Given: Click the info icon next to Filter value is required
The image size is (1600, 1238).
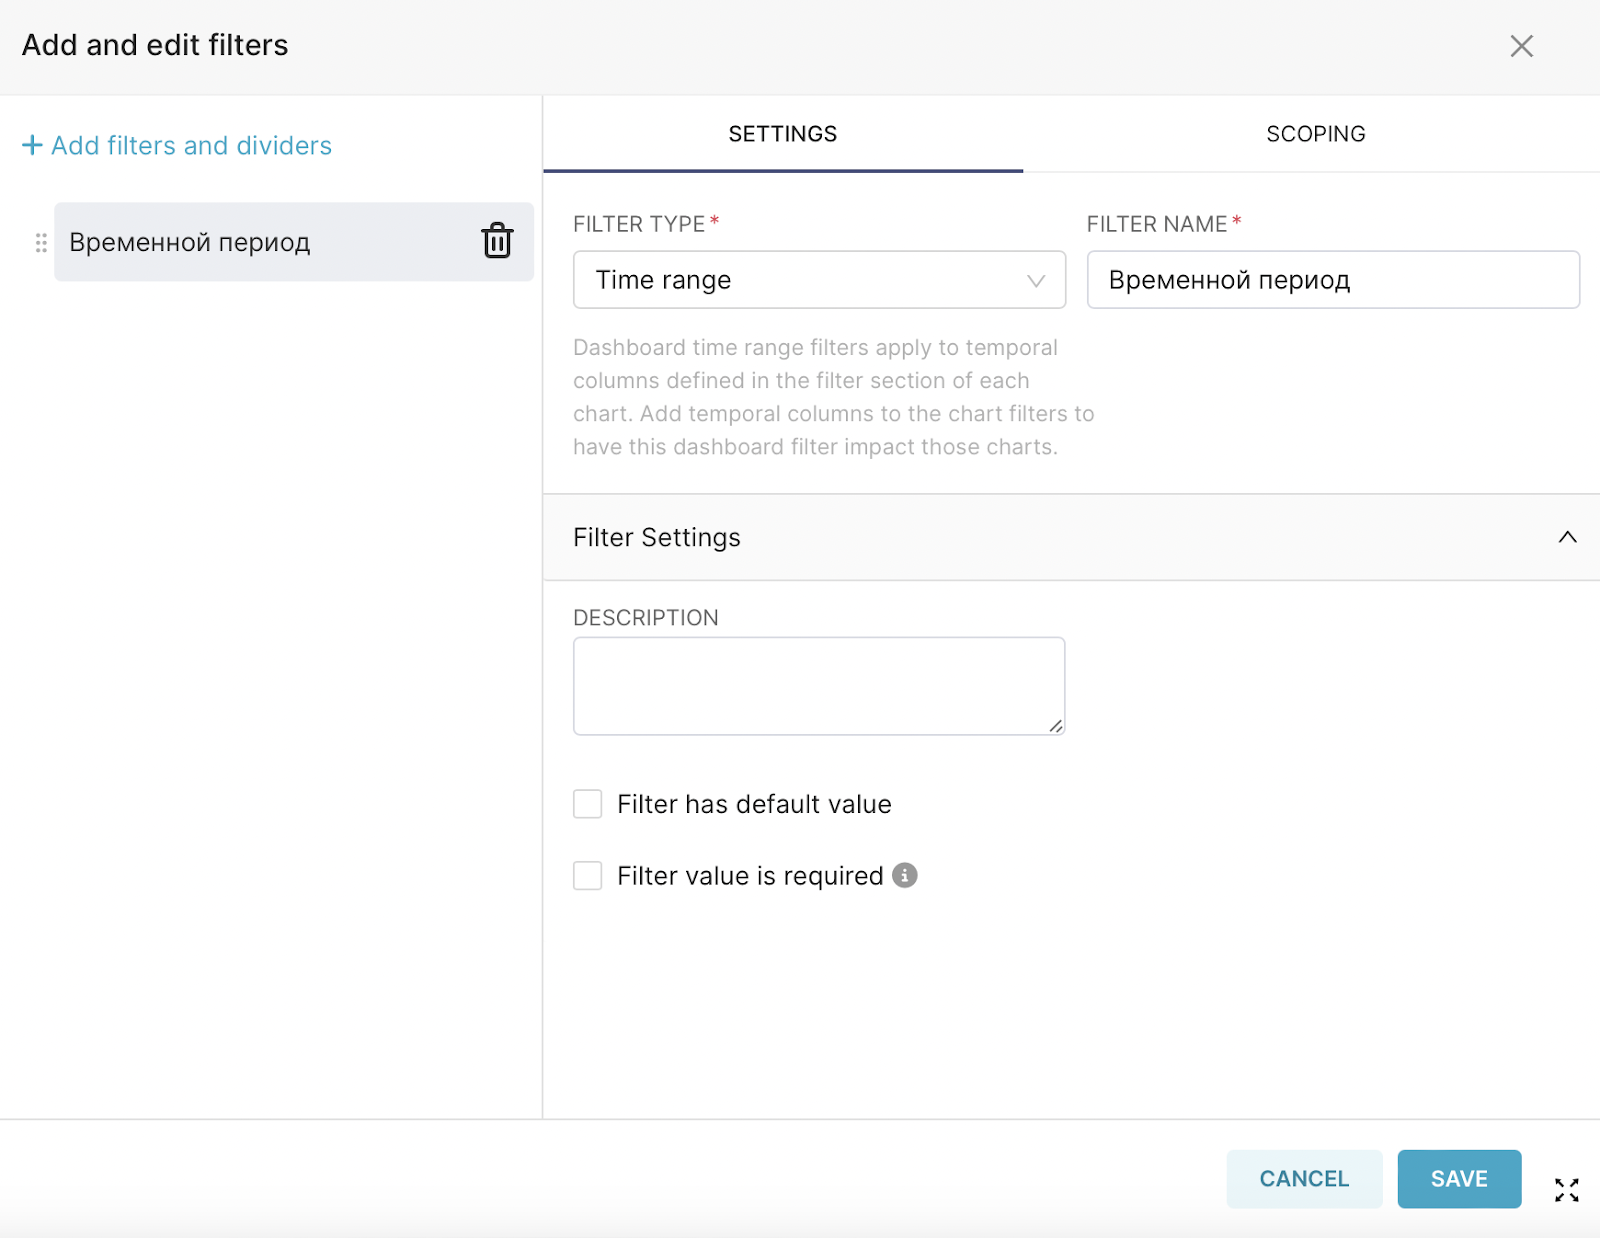Looking at the screenshot, I should [x=905, y=875].
